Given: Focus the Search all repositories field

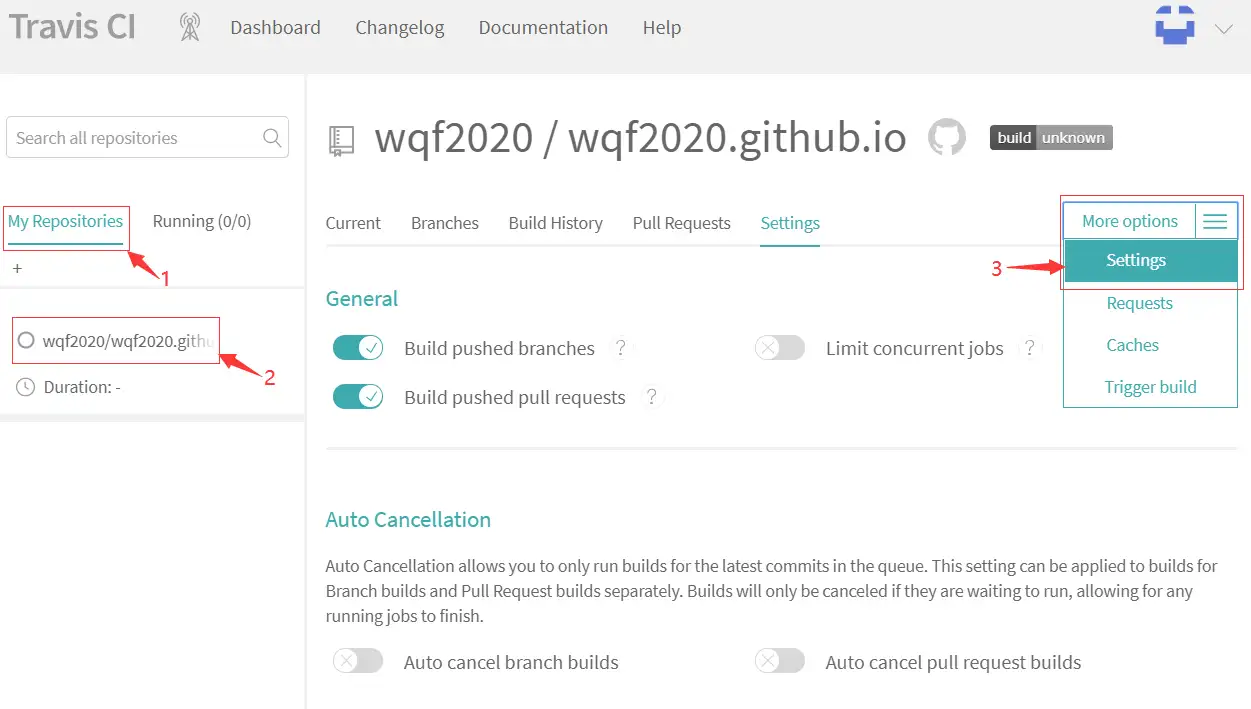Looking at the screenshot, I should point(135,138).
